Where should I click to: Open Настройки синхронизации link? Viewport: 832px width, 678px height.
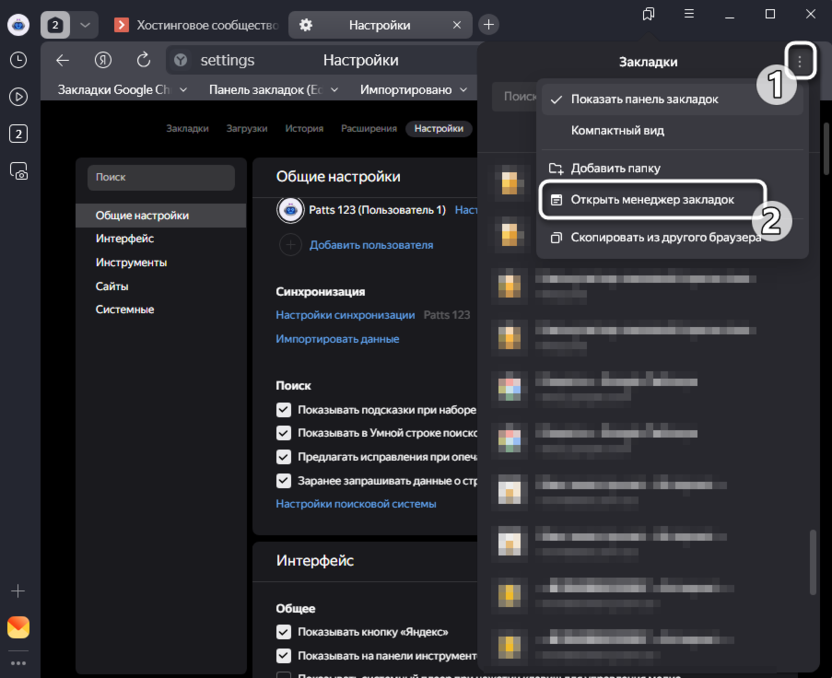pos(345,315)
